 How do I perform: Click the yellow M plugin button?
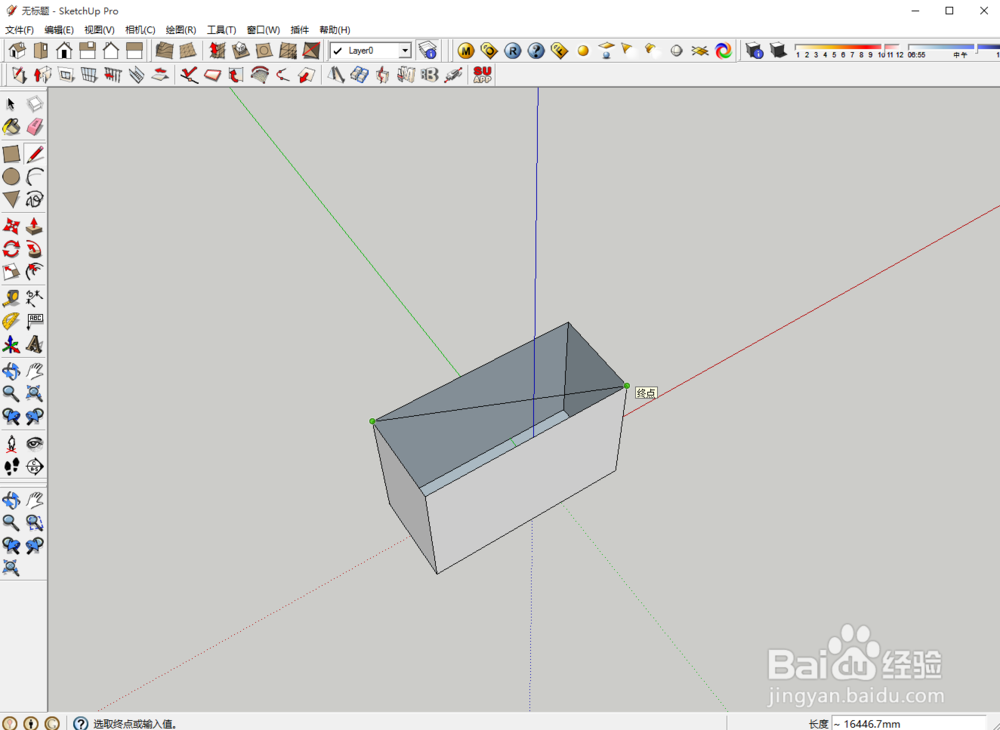466,51
